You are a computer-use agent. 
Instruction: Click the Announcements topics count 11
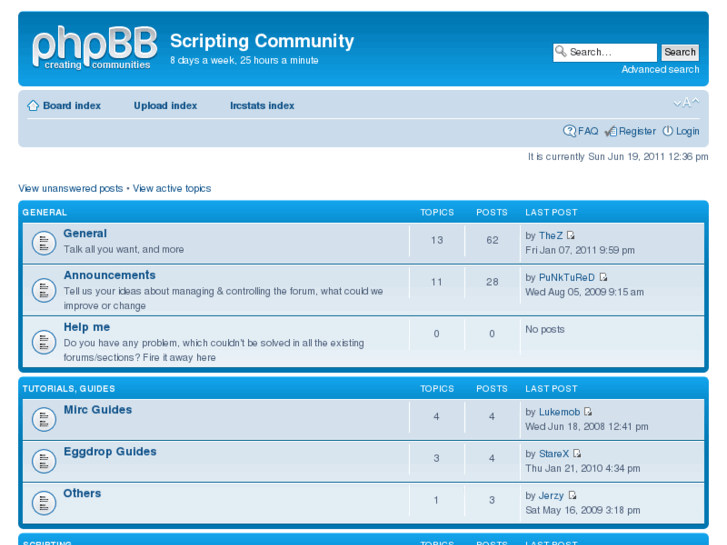click(437, 282)
